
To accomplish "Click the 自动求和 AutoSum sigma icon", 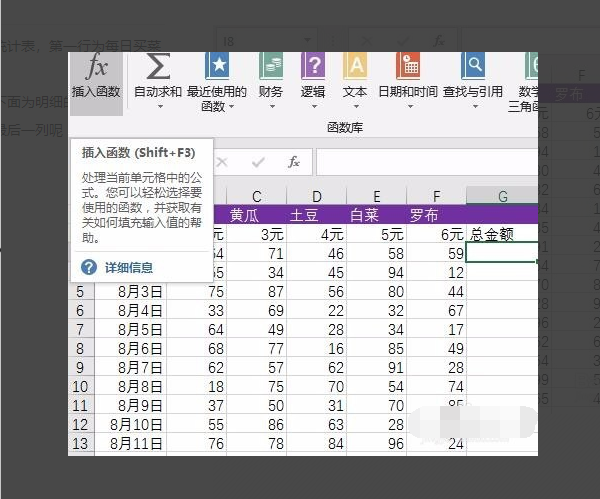I will click(x=157, y=68).
